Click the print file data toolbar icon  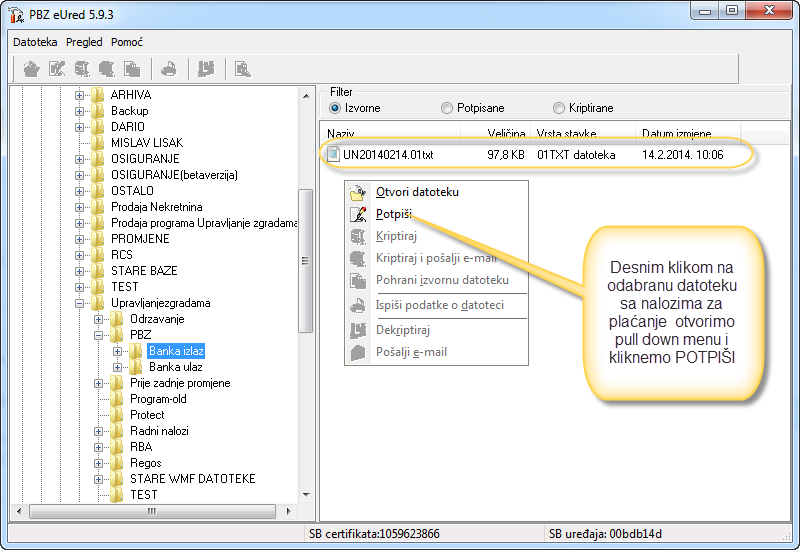(169, 68)
